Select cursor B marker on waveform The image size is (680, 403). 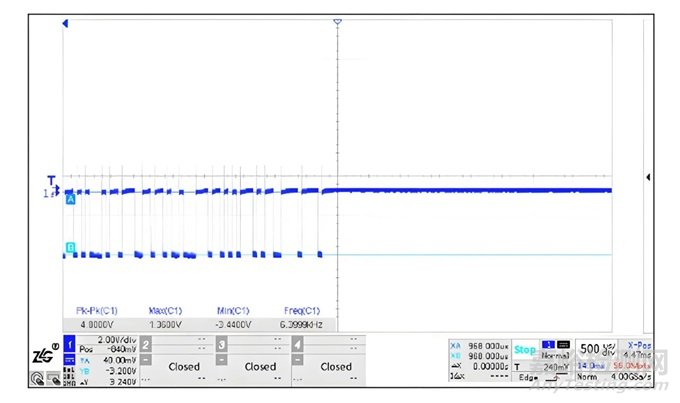(x=70, y=247)
